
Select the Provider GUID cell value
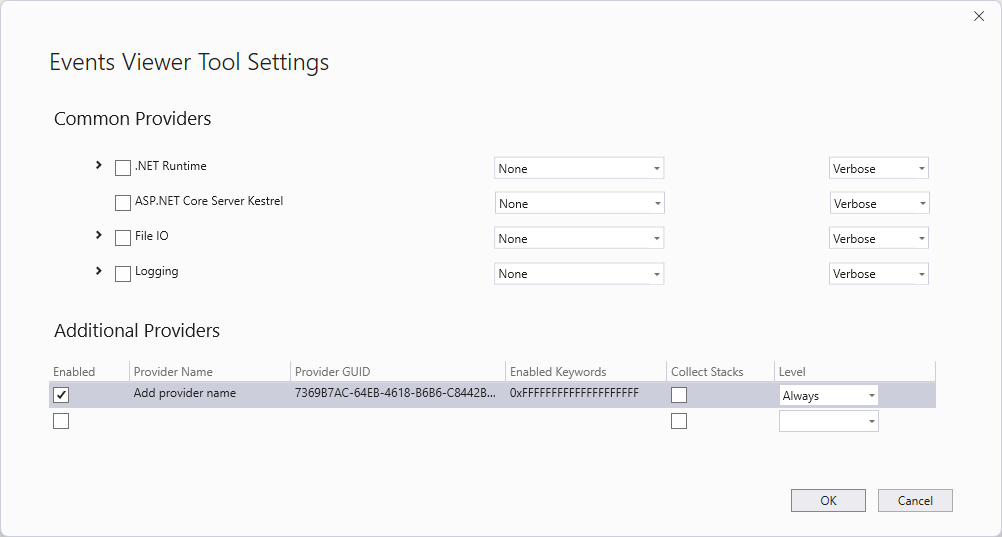pyautogui.click(x=394, y=394)
